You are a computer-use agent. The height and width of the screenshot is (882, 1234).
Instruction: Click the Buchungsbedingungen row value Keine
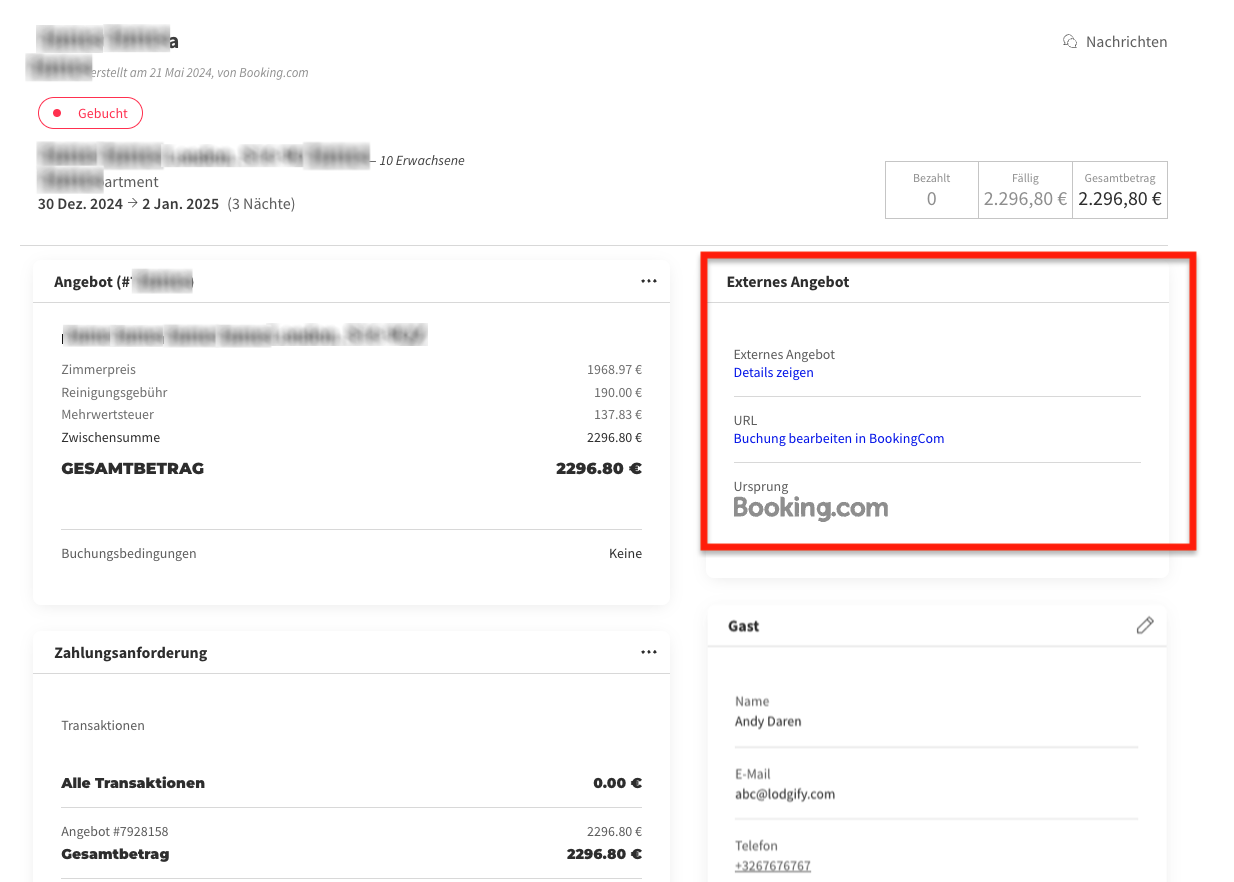click(x=625, y=554)
